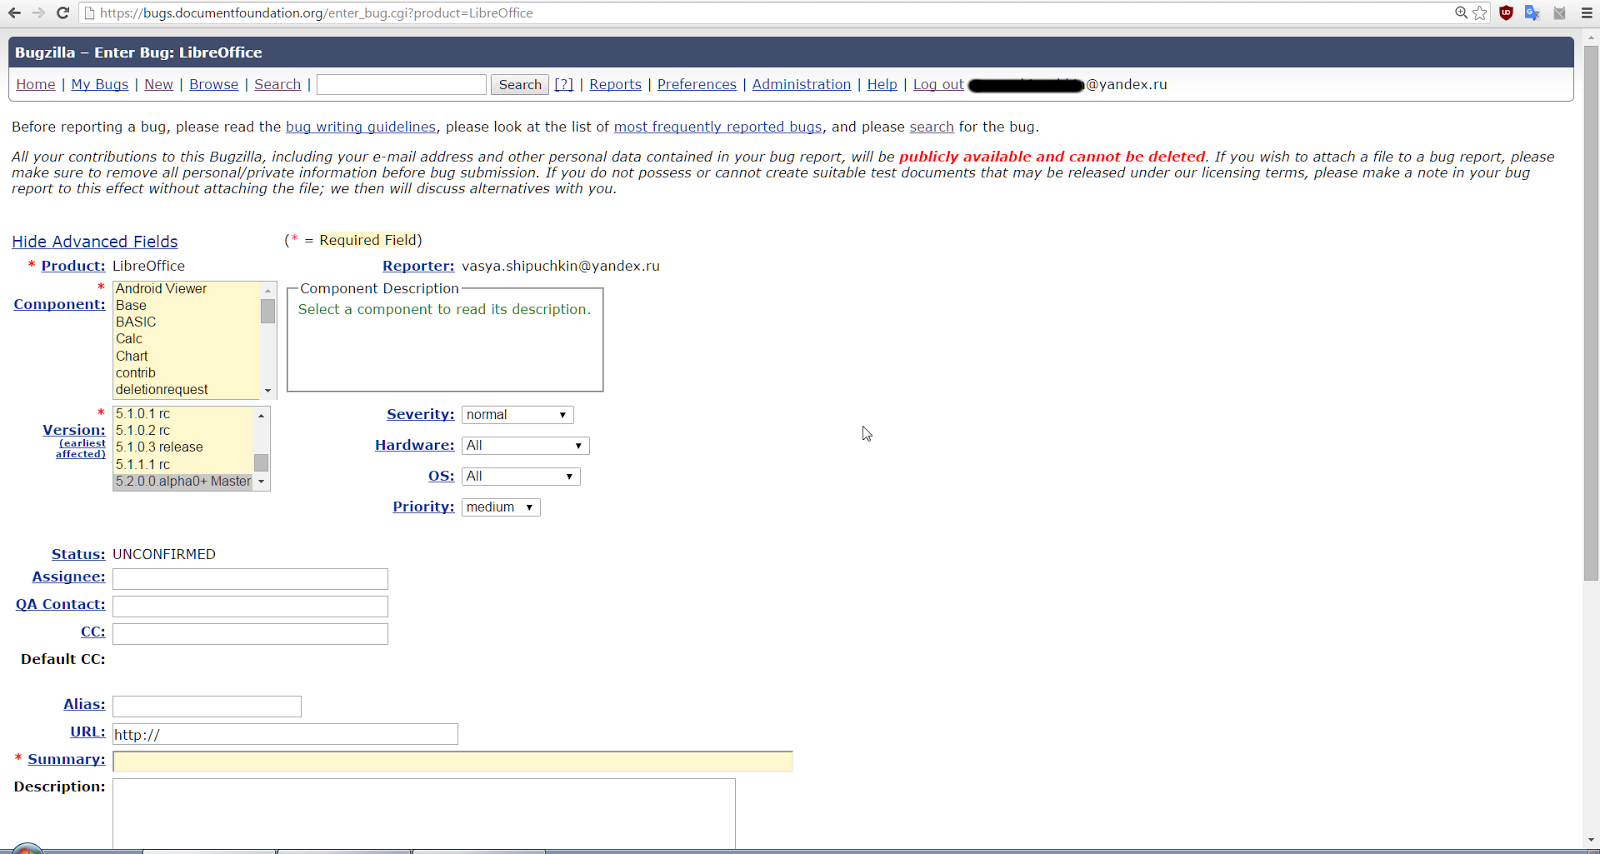Click the Assignee input field
Image resolution: width=1600 pixels, height=854 pixels.
point(250,579)
